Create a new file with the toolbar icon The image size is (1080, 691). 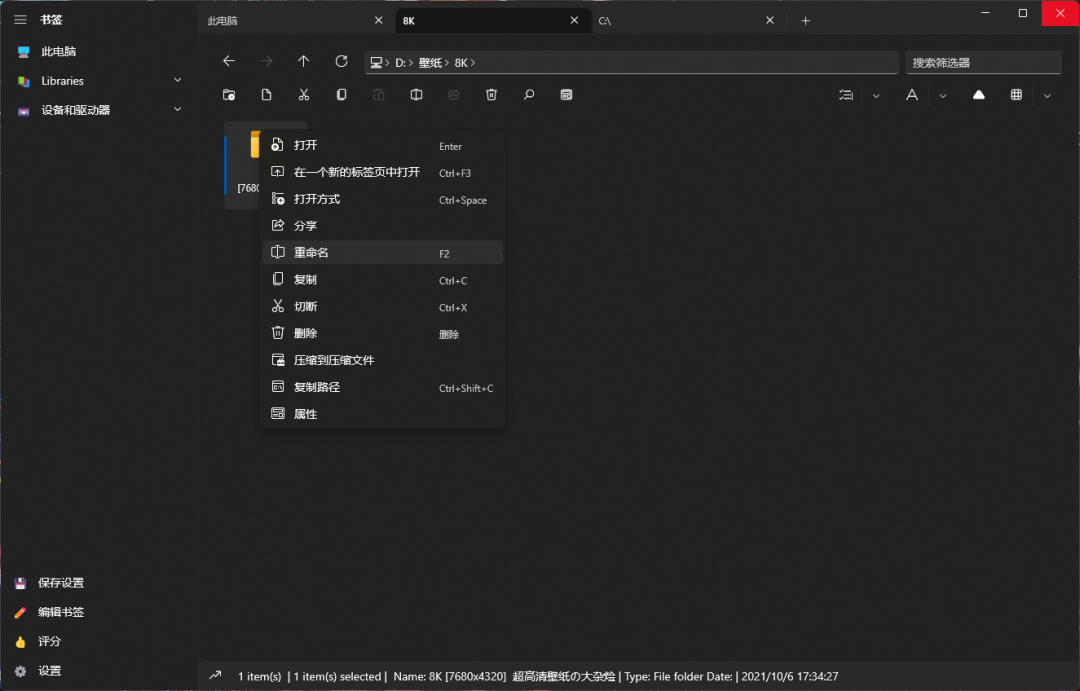266,94
